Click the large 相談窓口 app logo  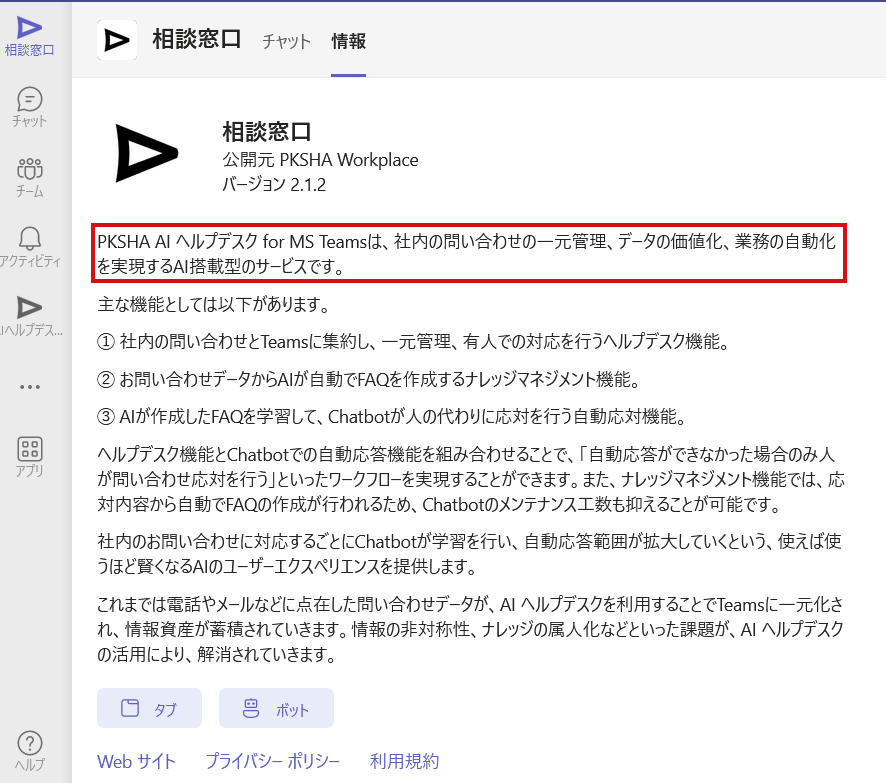click(x=146, y=153)
